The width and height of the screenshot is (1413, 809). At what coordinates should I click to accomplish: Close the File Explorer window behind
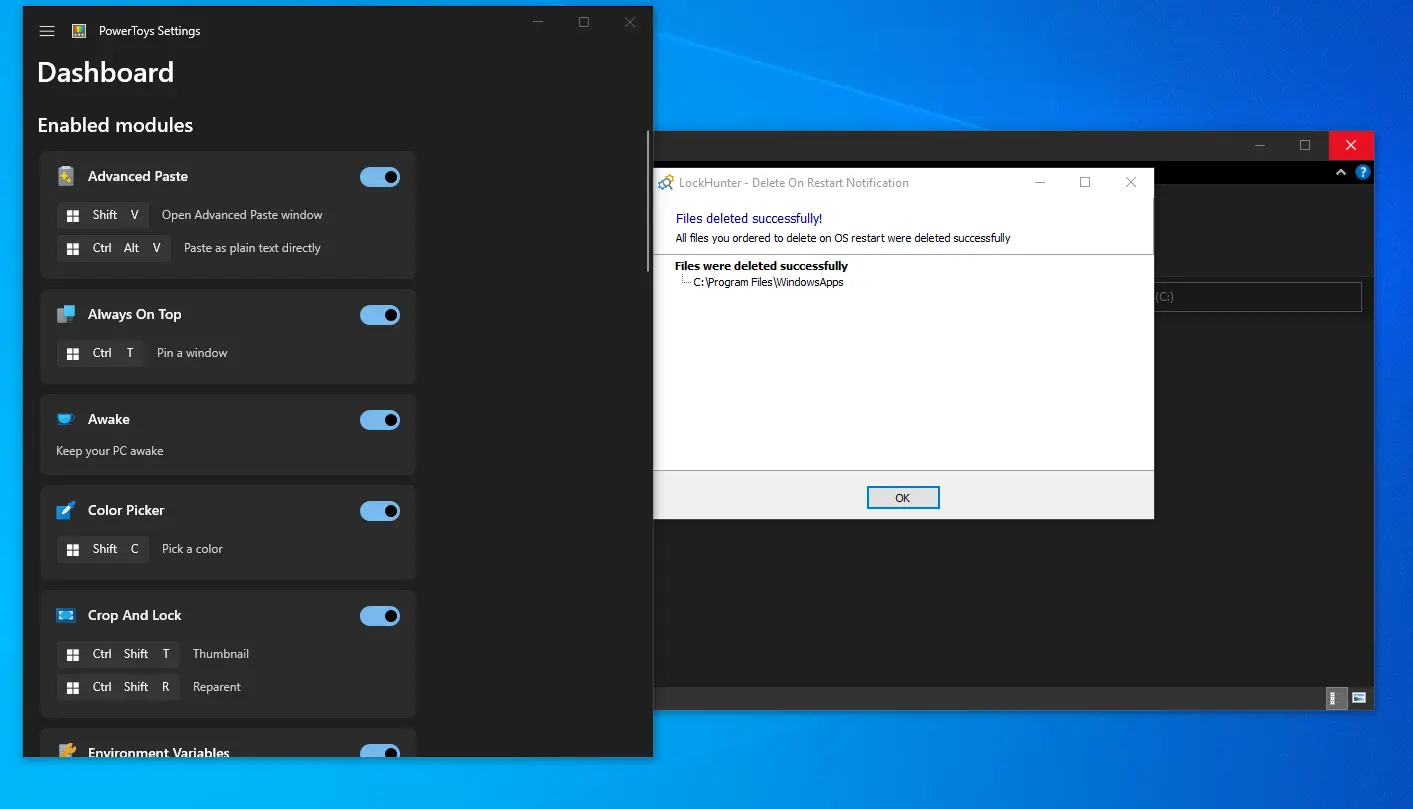pos(1351,145)
